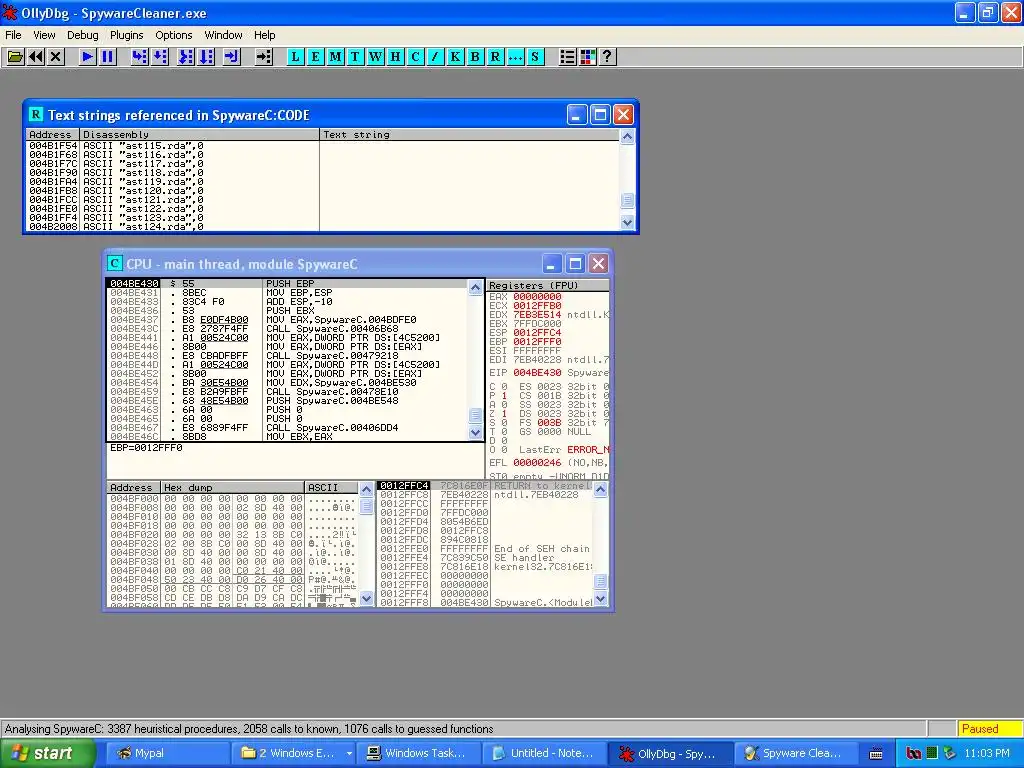
Task: Click the Step over toolbar icon
Action: 159,57
